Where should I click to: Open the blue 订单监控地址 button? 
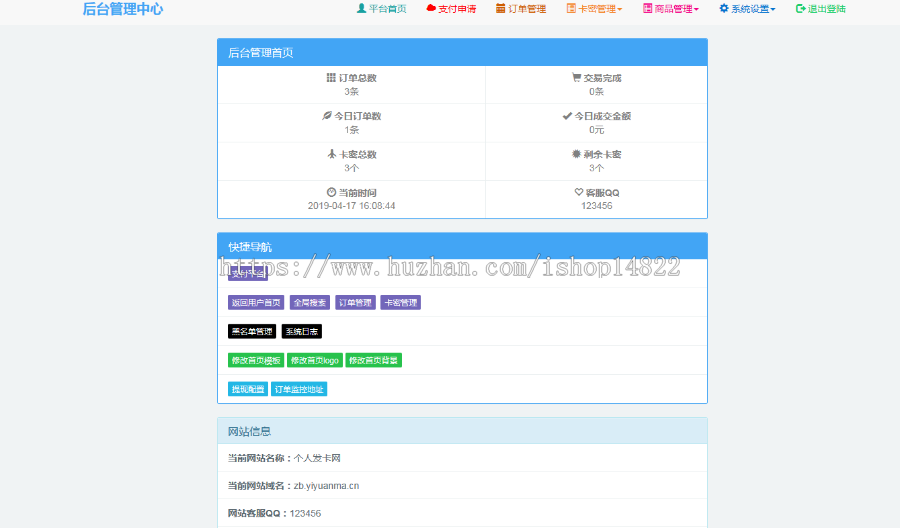pyautogui.click(x=299, y=389)
